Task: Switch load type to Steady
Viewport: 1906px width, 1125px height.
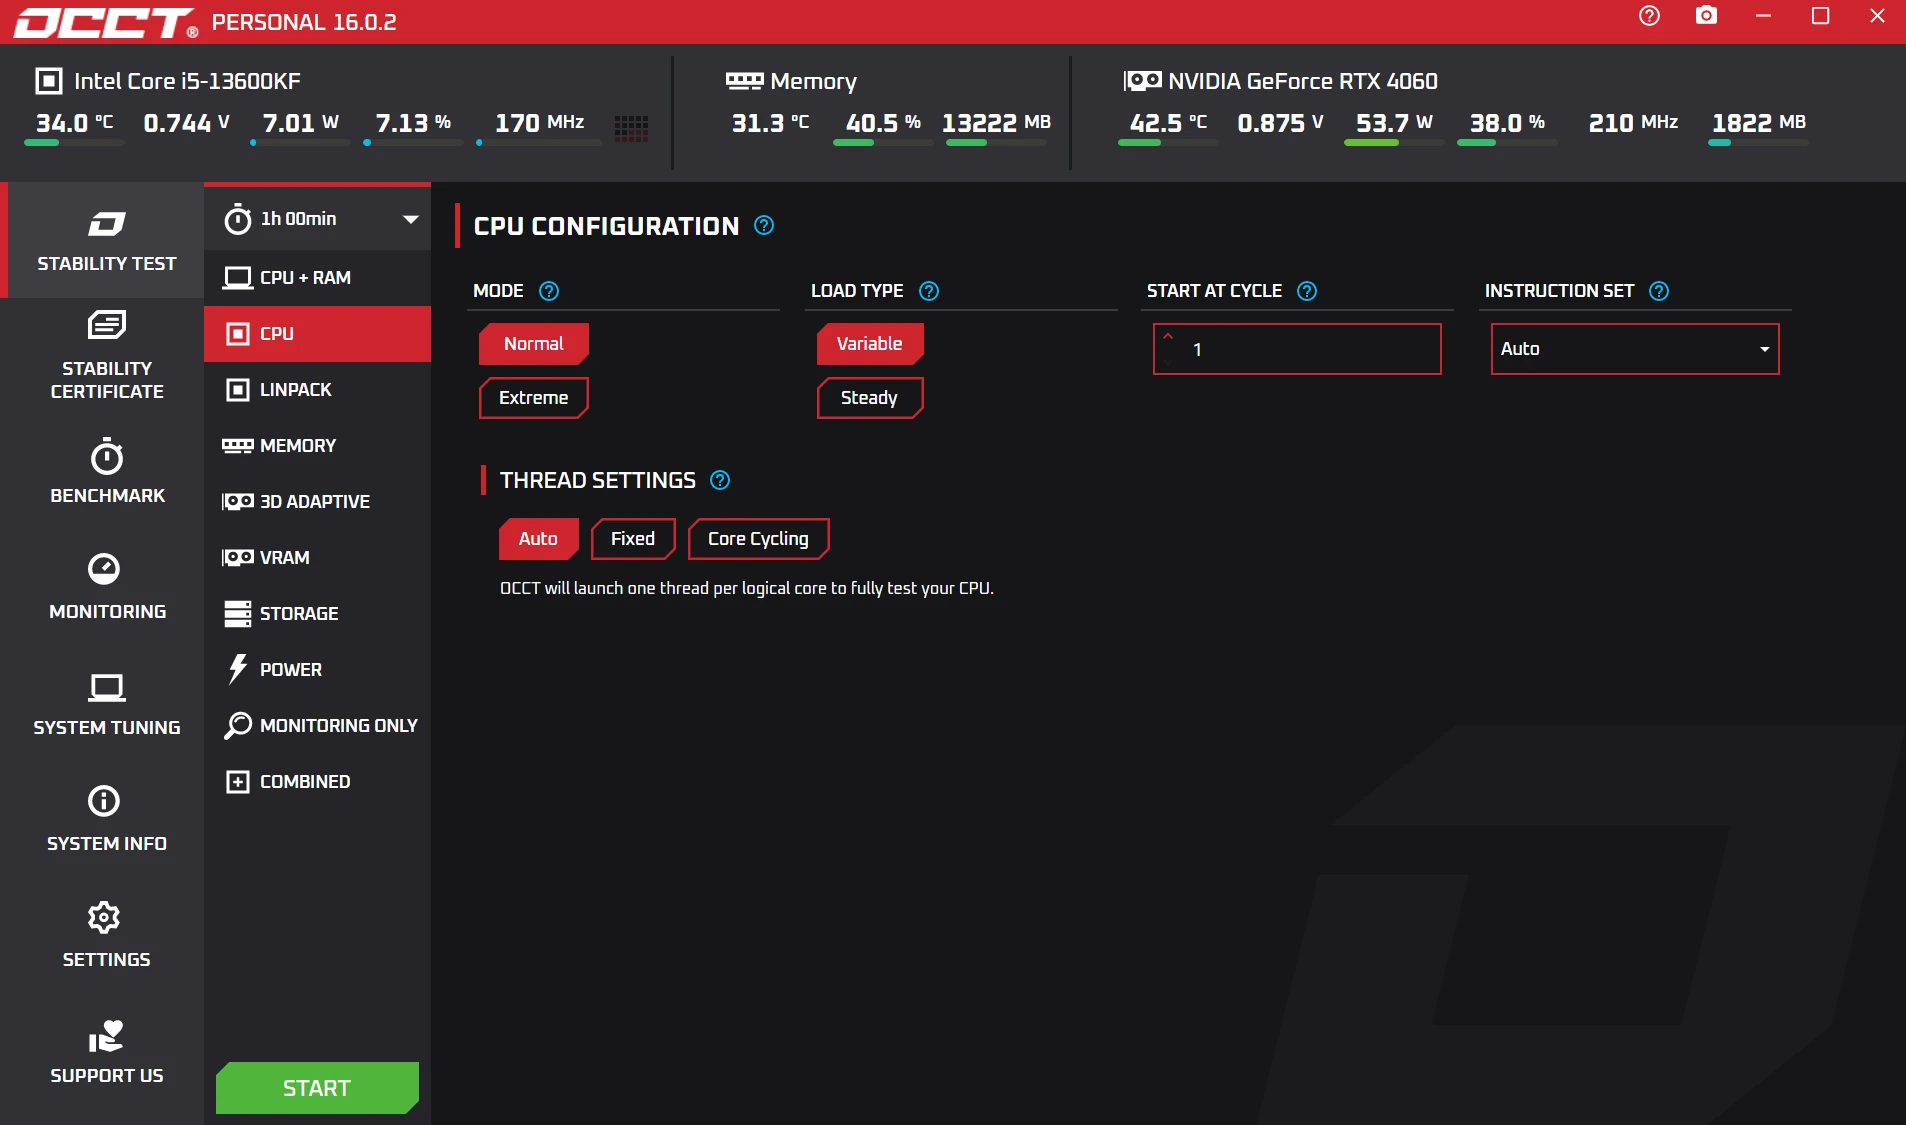Action: 868,397
